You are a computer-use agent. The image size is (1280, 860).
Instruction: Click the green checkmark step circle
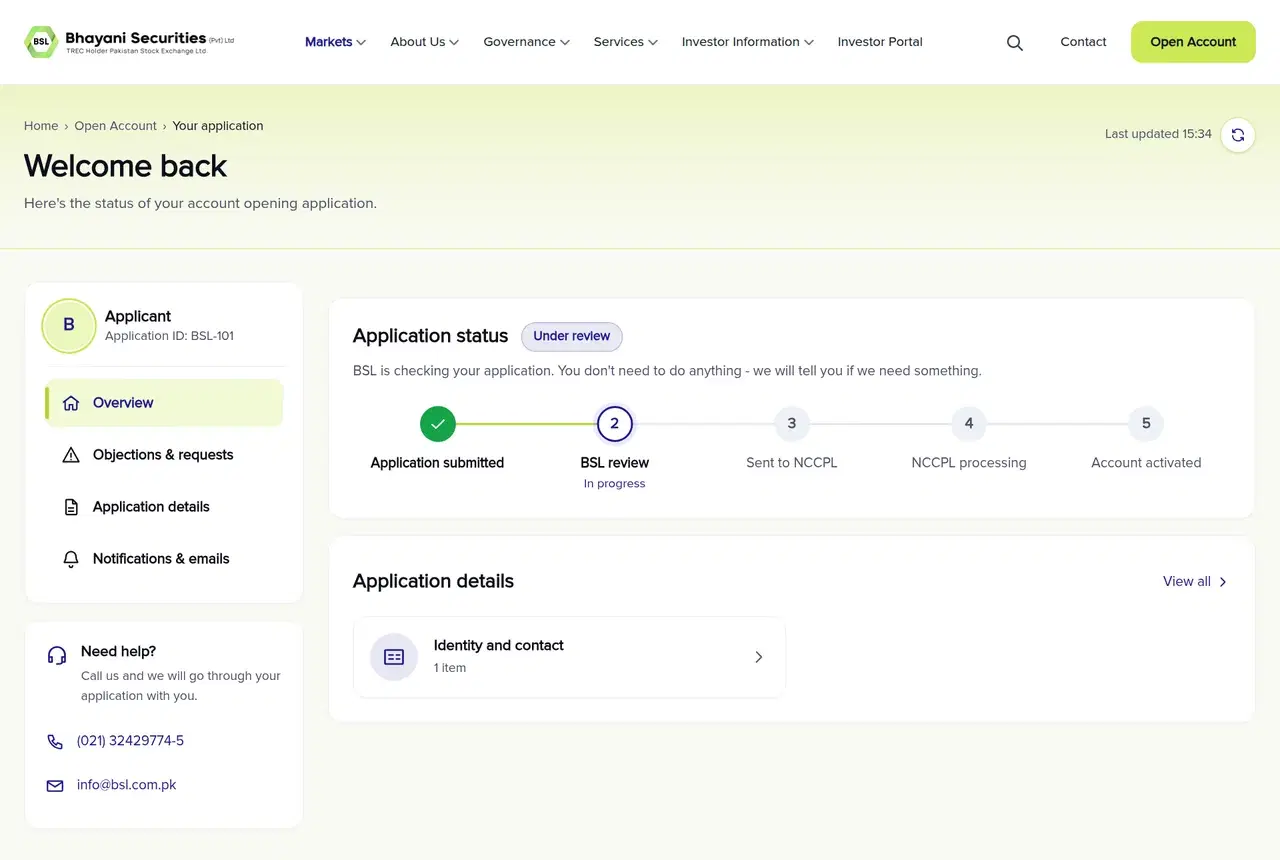pos(438,424)
